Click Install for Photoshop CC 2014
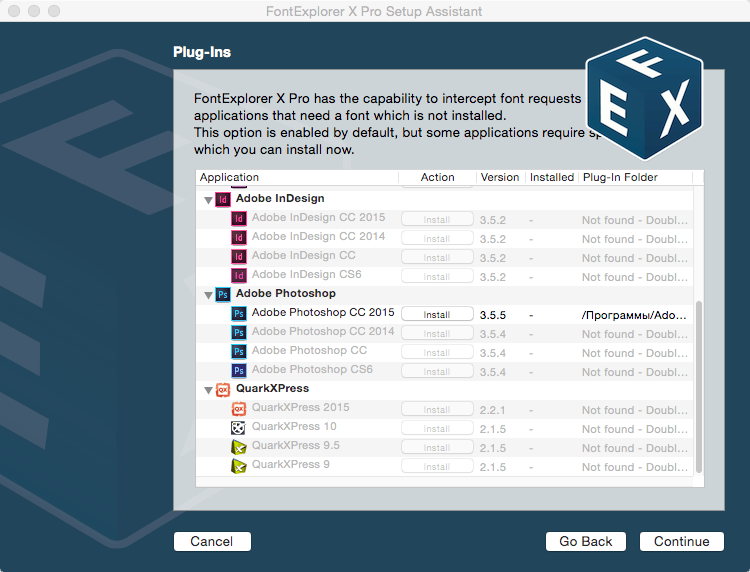This screenshot has height=572, width=750. 437,333
